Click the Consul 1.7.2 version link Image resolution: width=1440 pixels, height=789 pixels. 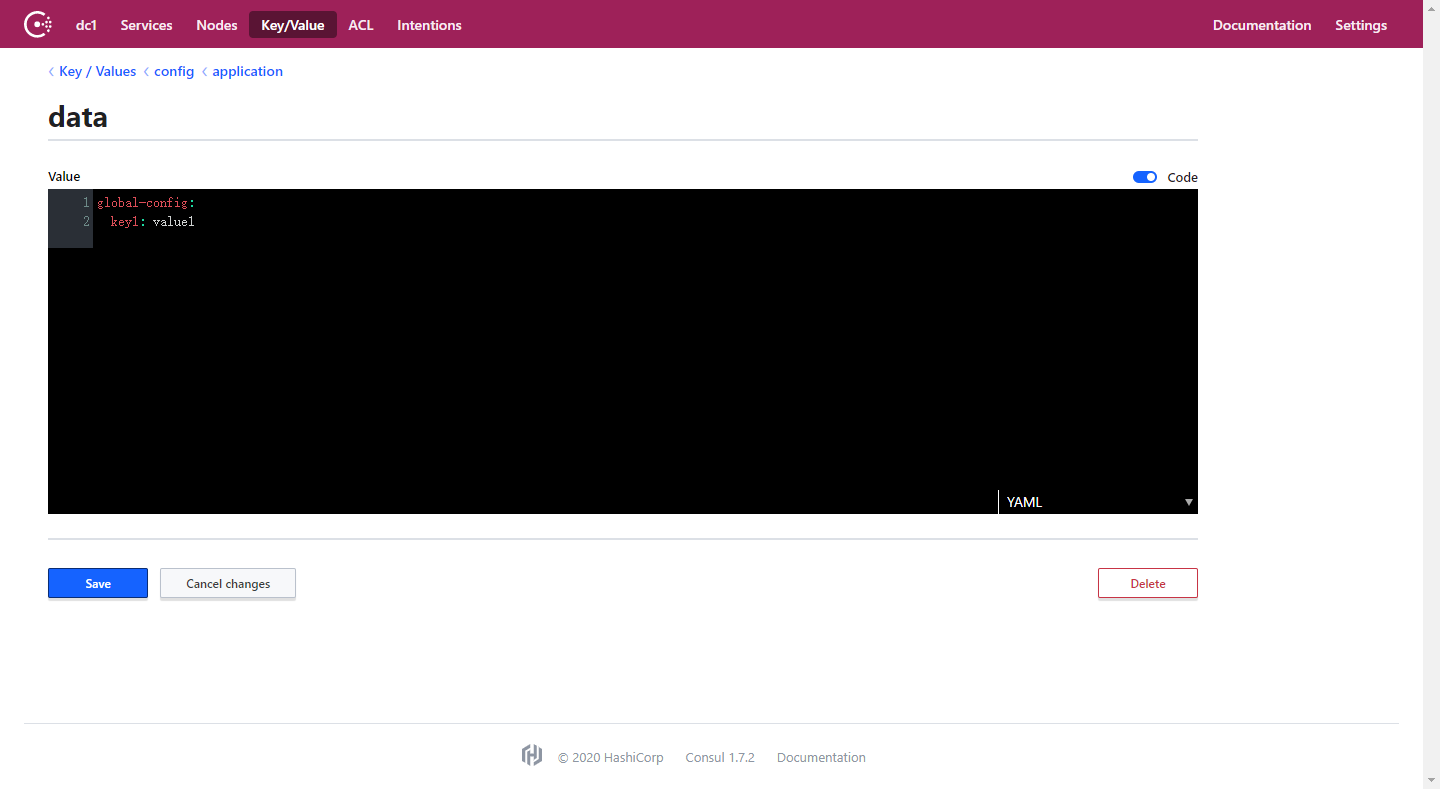(720, 757)
